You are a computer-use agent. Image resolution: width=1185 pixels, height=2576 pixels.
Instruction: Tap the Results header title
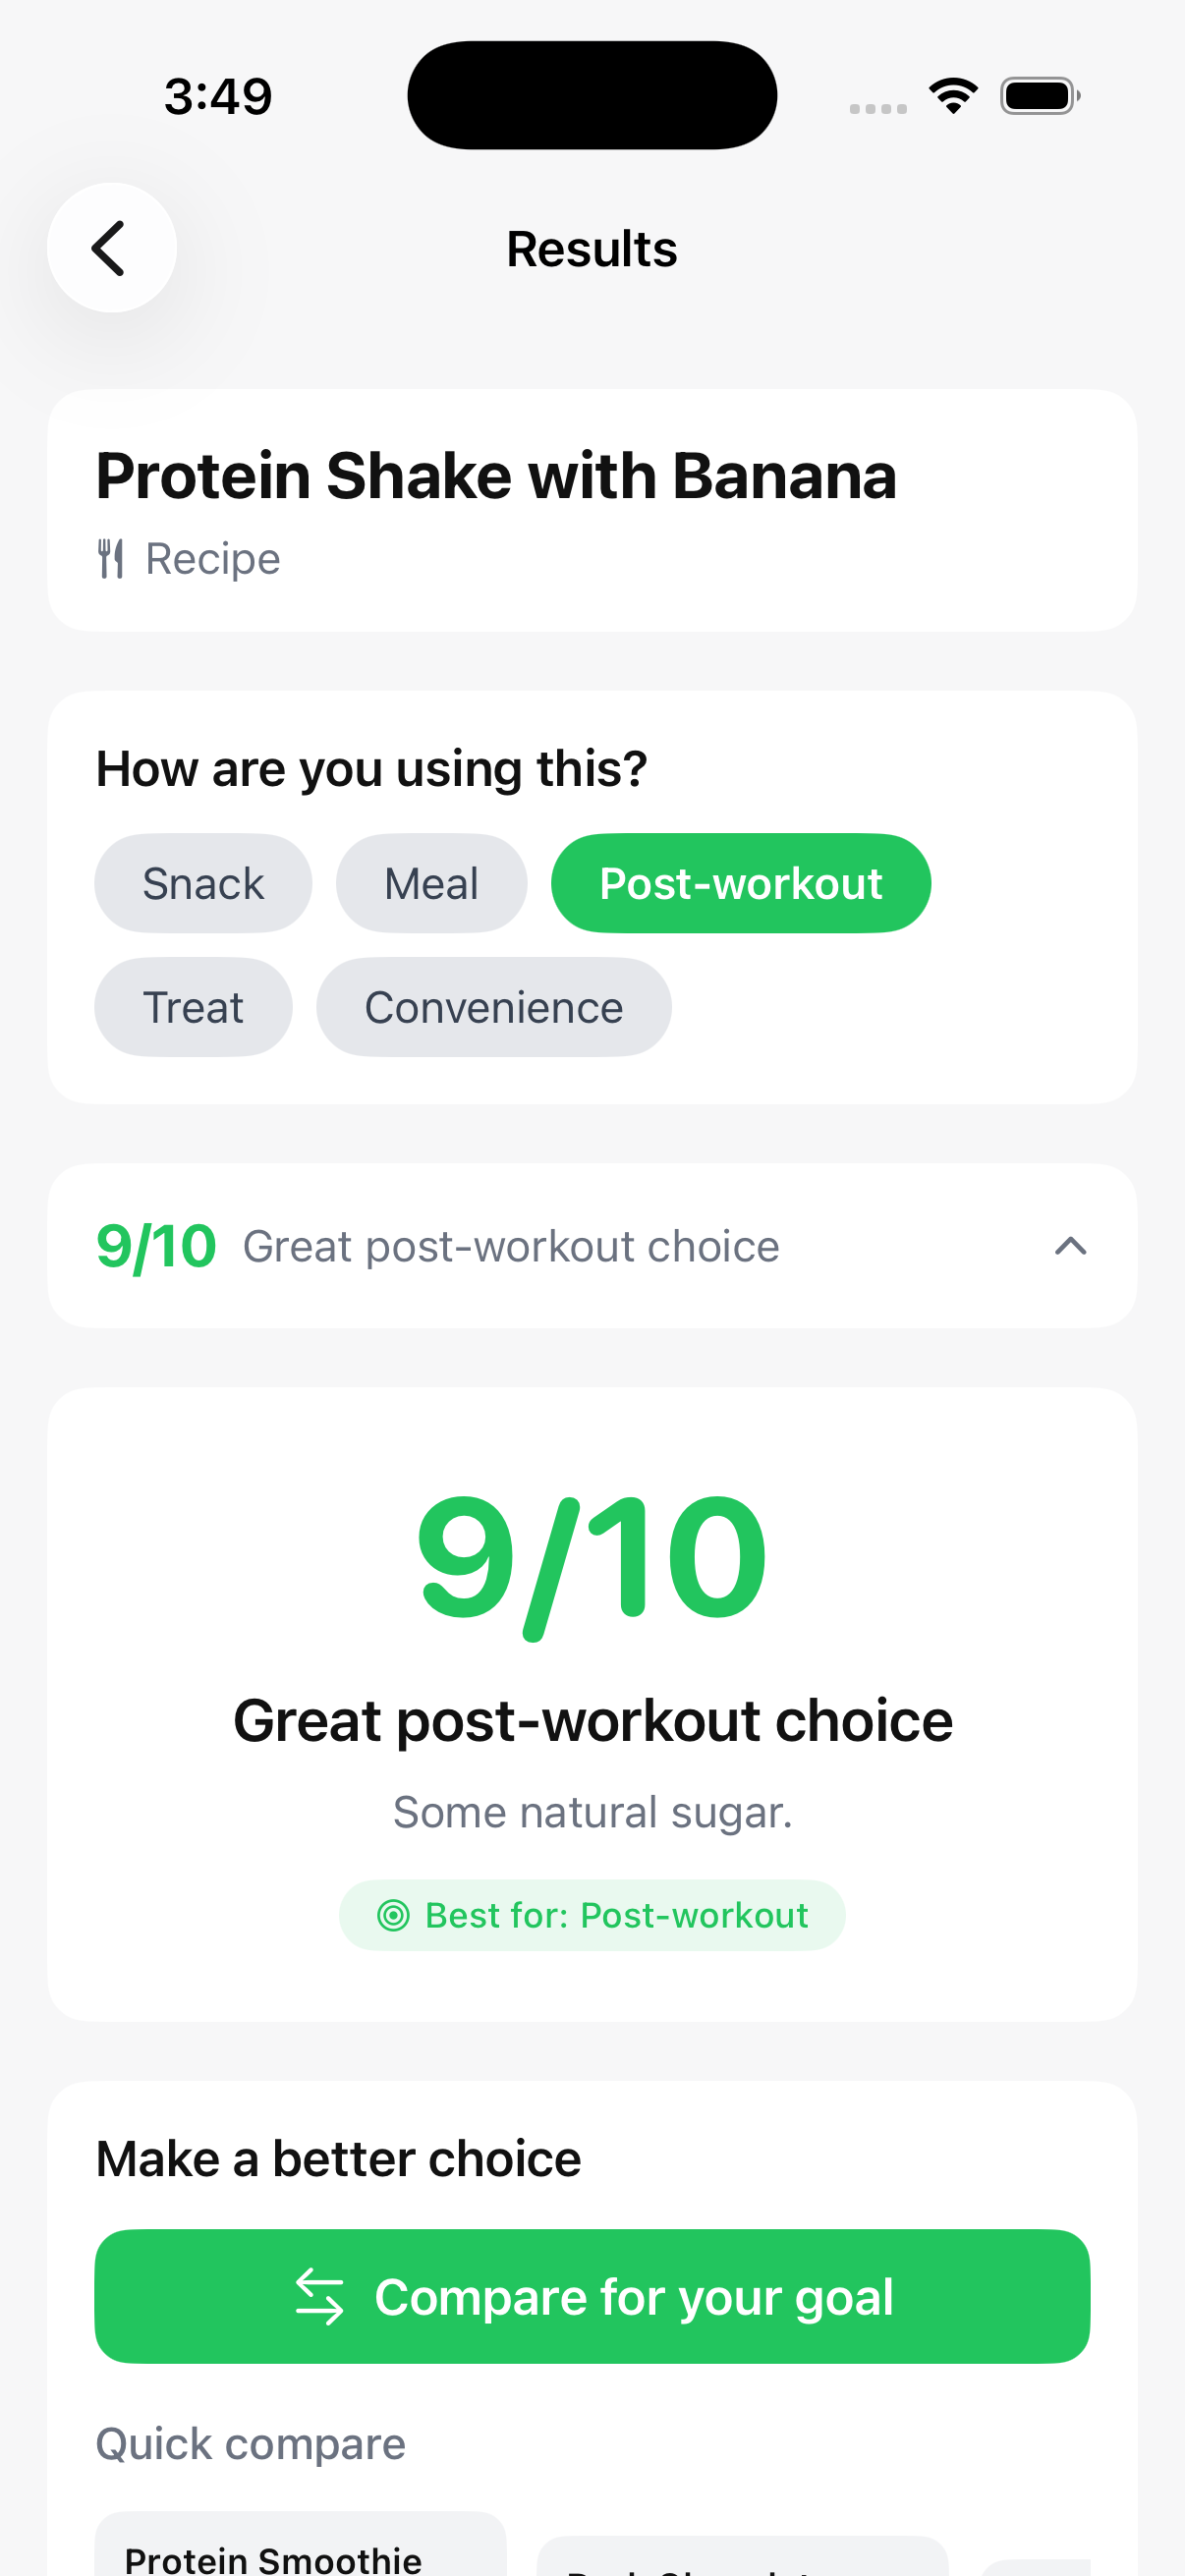[592, 247]
